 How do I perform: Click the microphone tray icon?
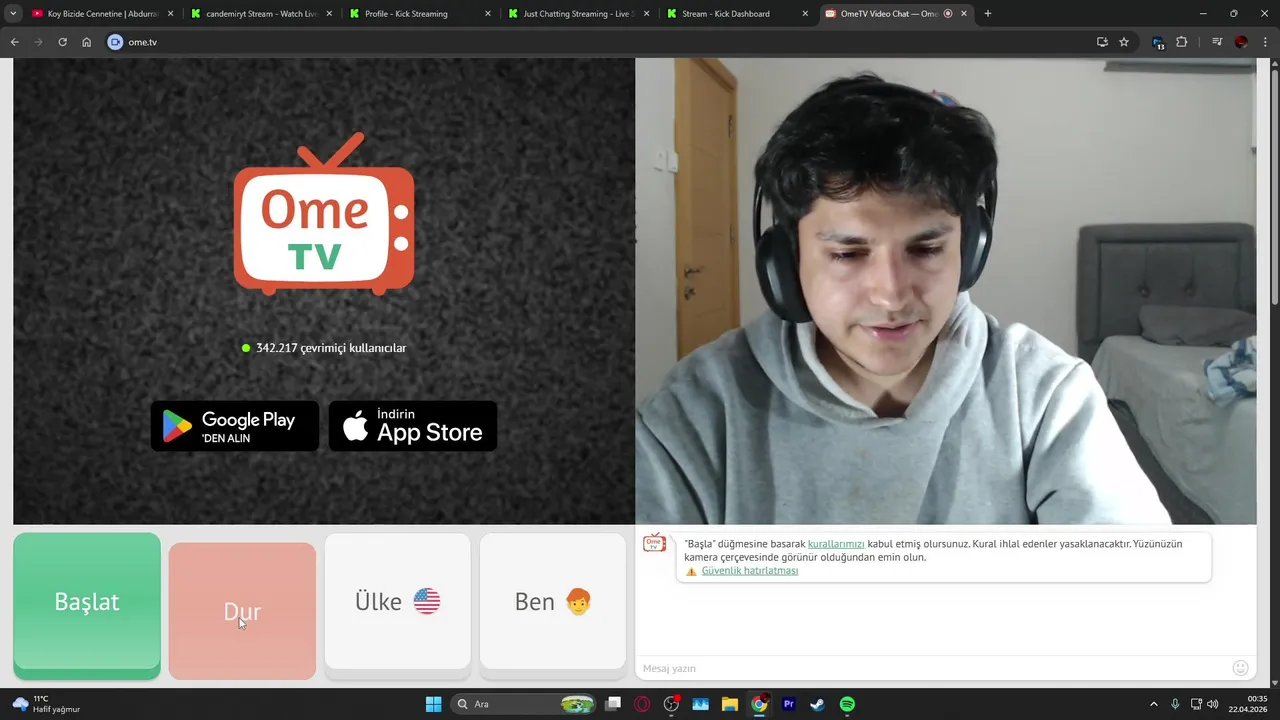click(1175, 704)
